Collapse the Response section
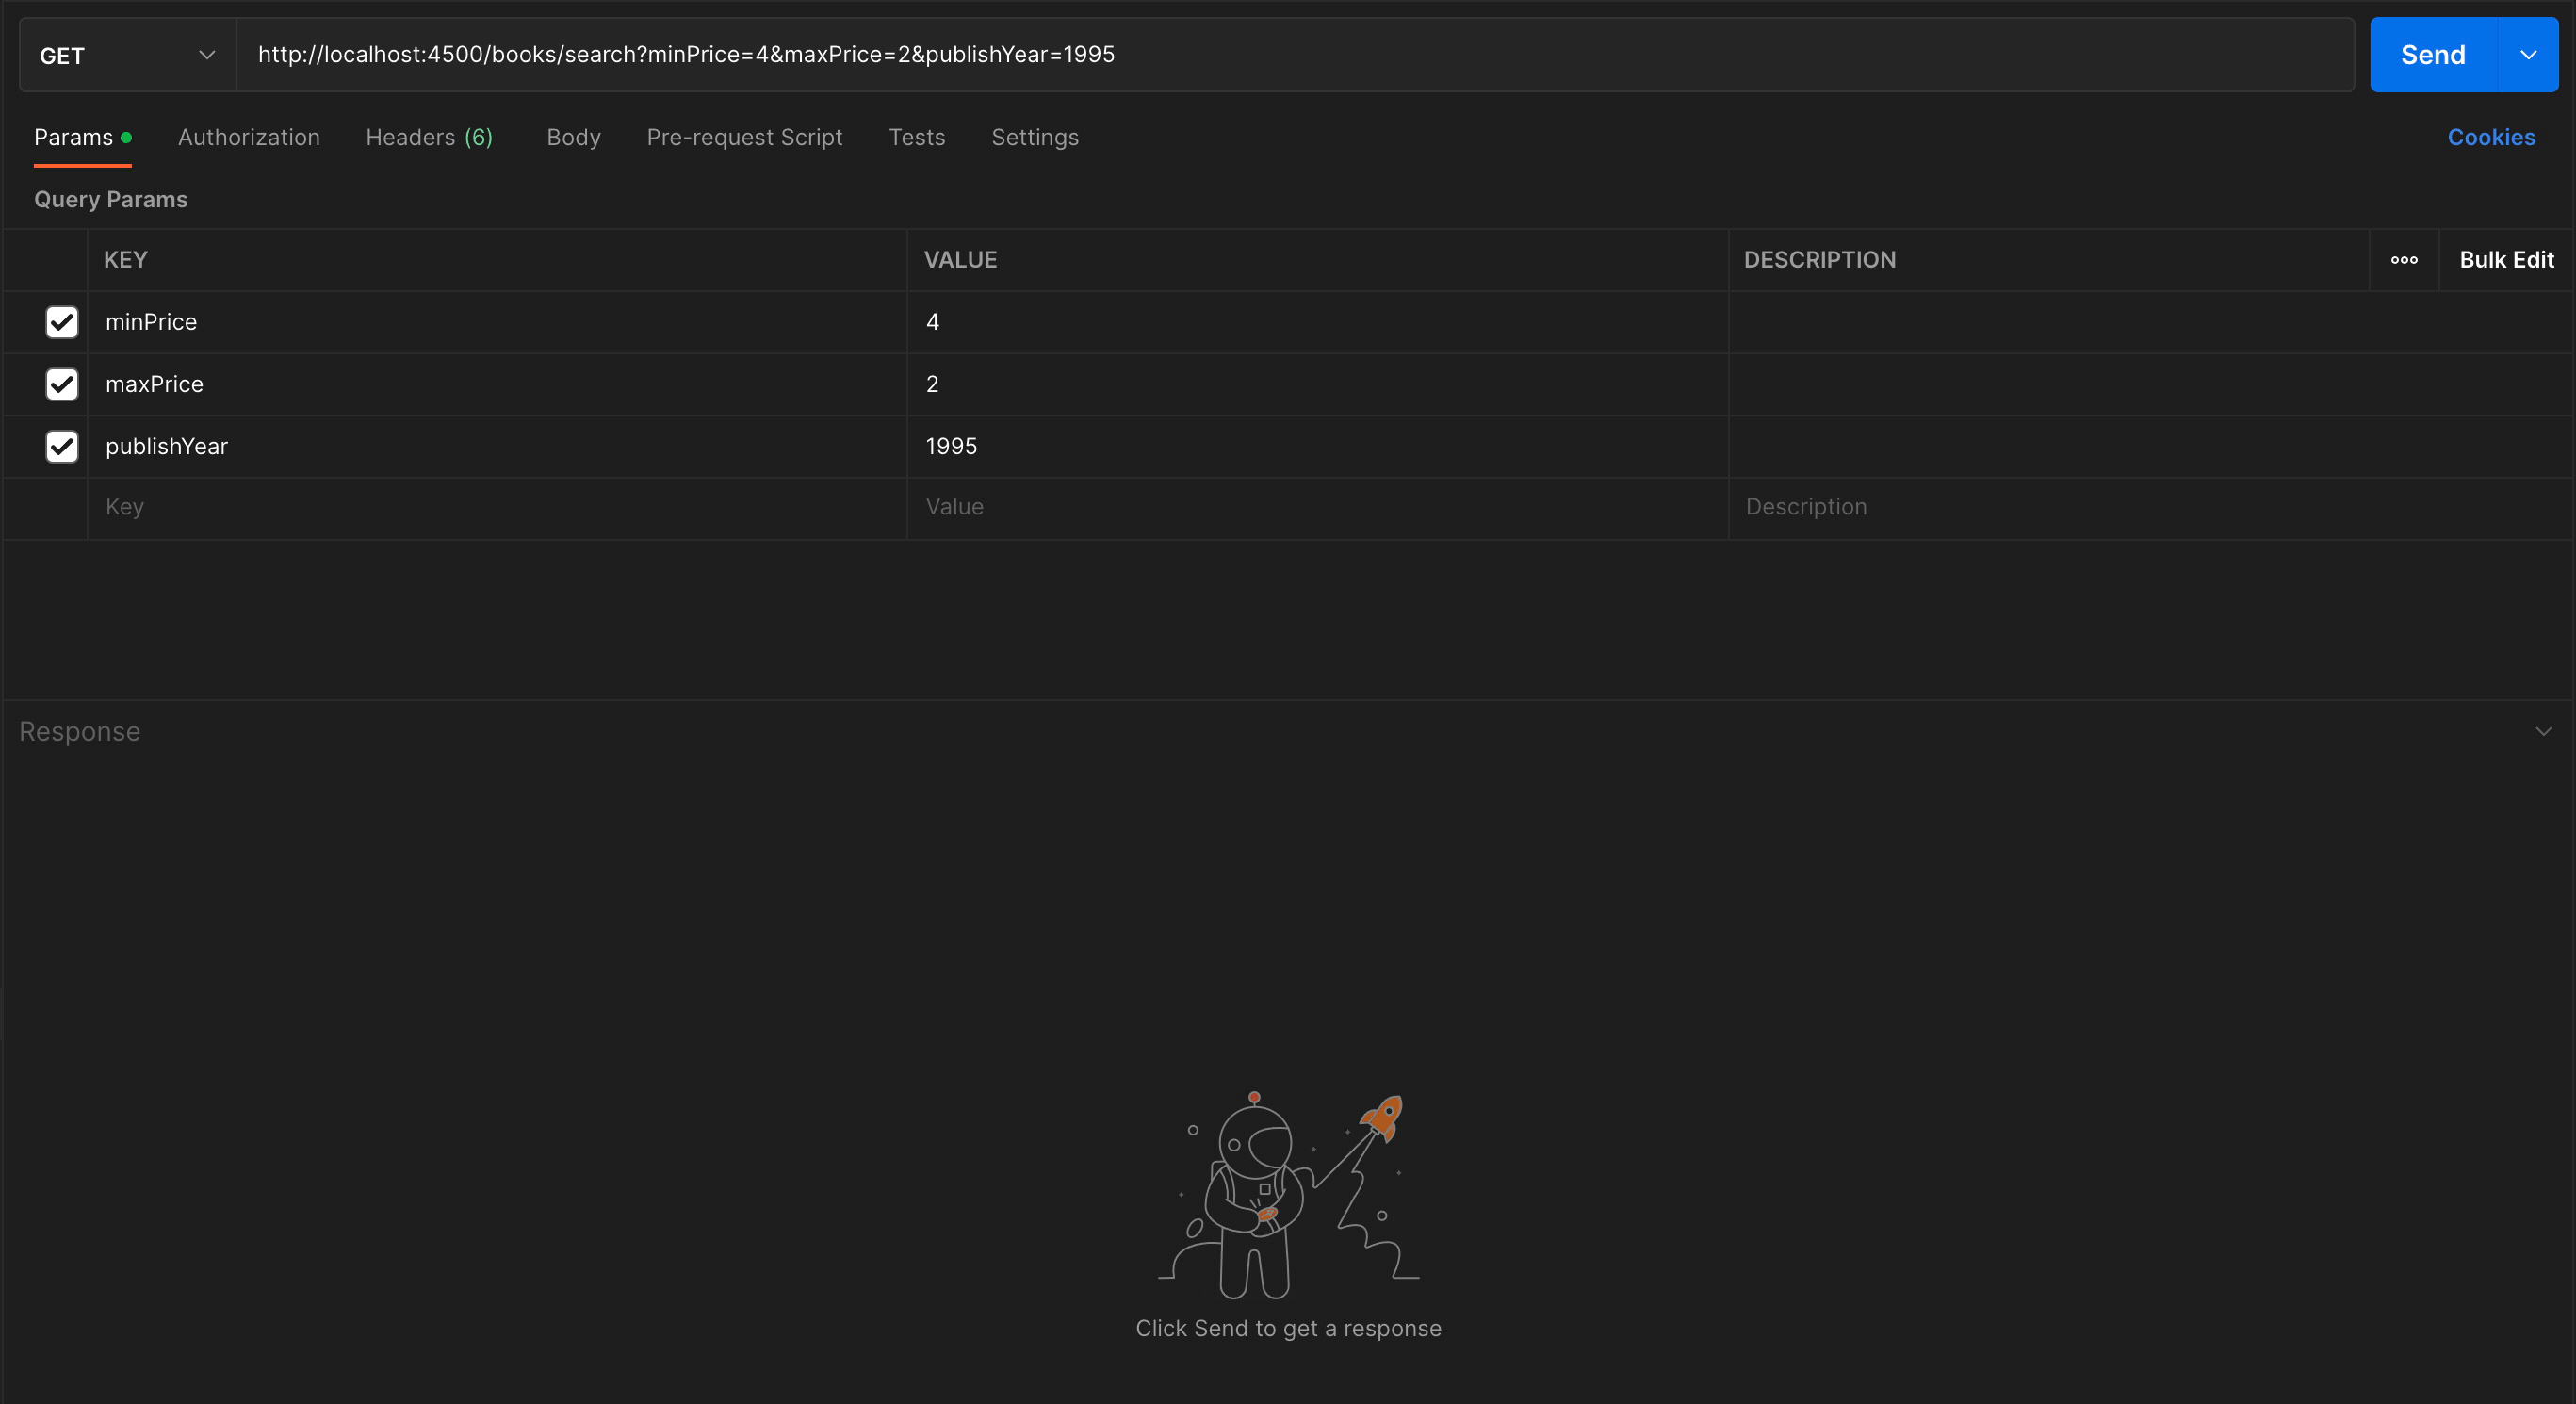This screenshot has height=1404, width=2576. (2544, 731)
